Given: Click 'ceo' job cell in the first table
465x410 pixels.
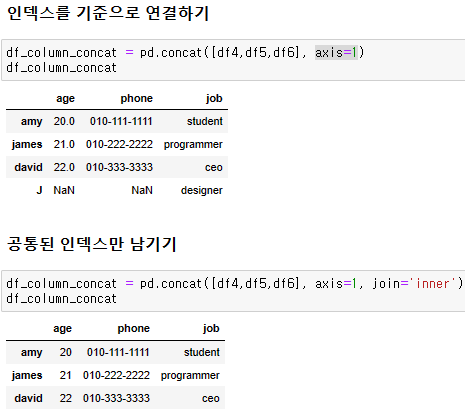Looking at the screenshot, I should coord(214,168).
